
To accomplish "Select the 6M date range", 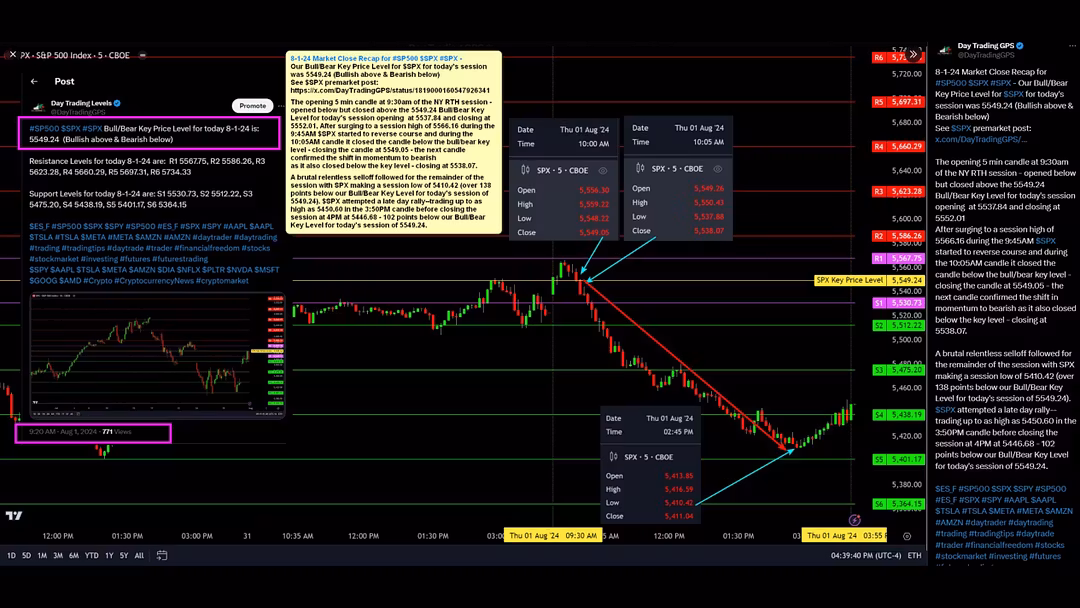I will point(74,555).
